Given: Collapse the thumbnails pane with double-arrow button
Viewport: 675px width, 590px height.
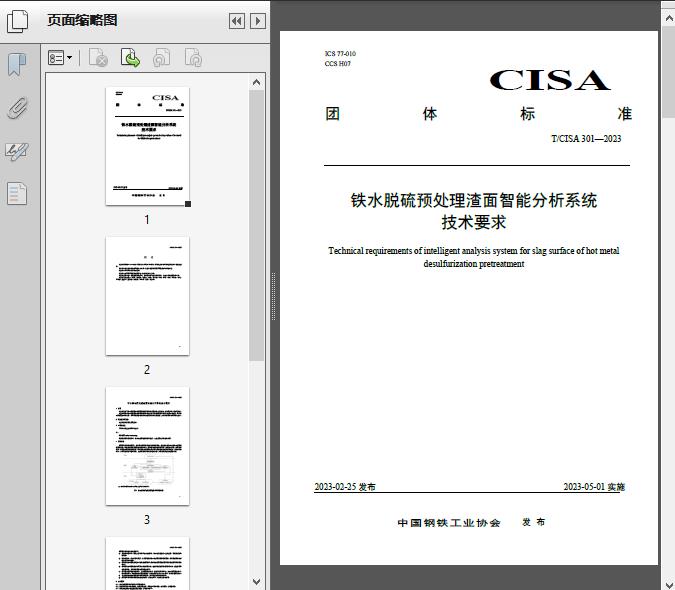Looking at the screenshot, I should [237, 21].
